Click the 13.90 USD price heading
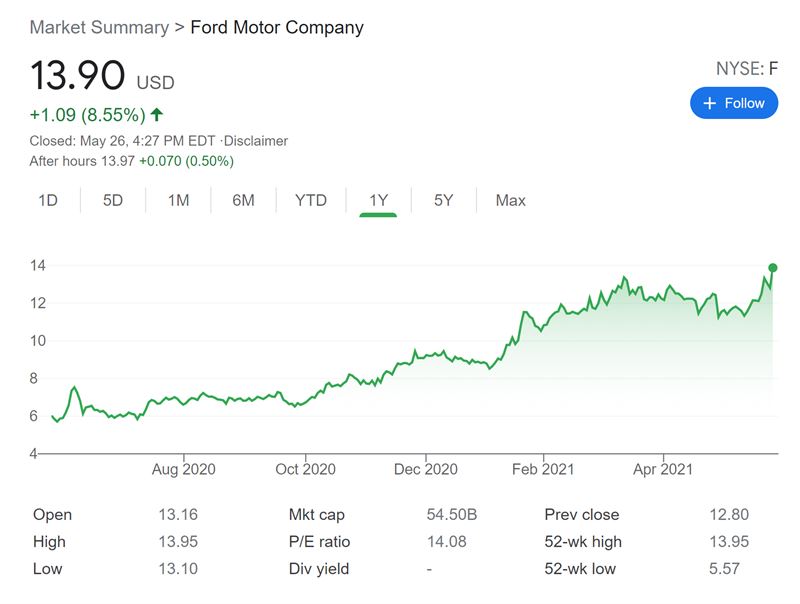 (78, 77)
